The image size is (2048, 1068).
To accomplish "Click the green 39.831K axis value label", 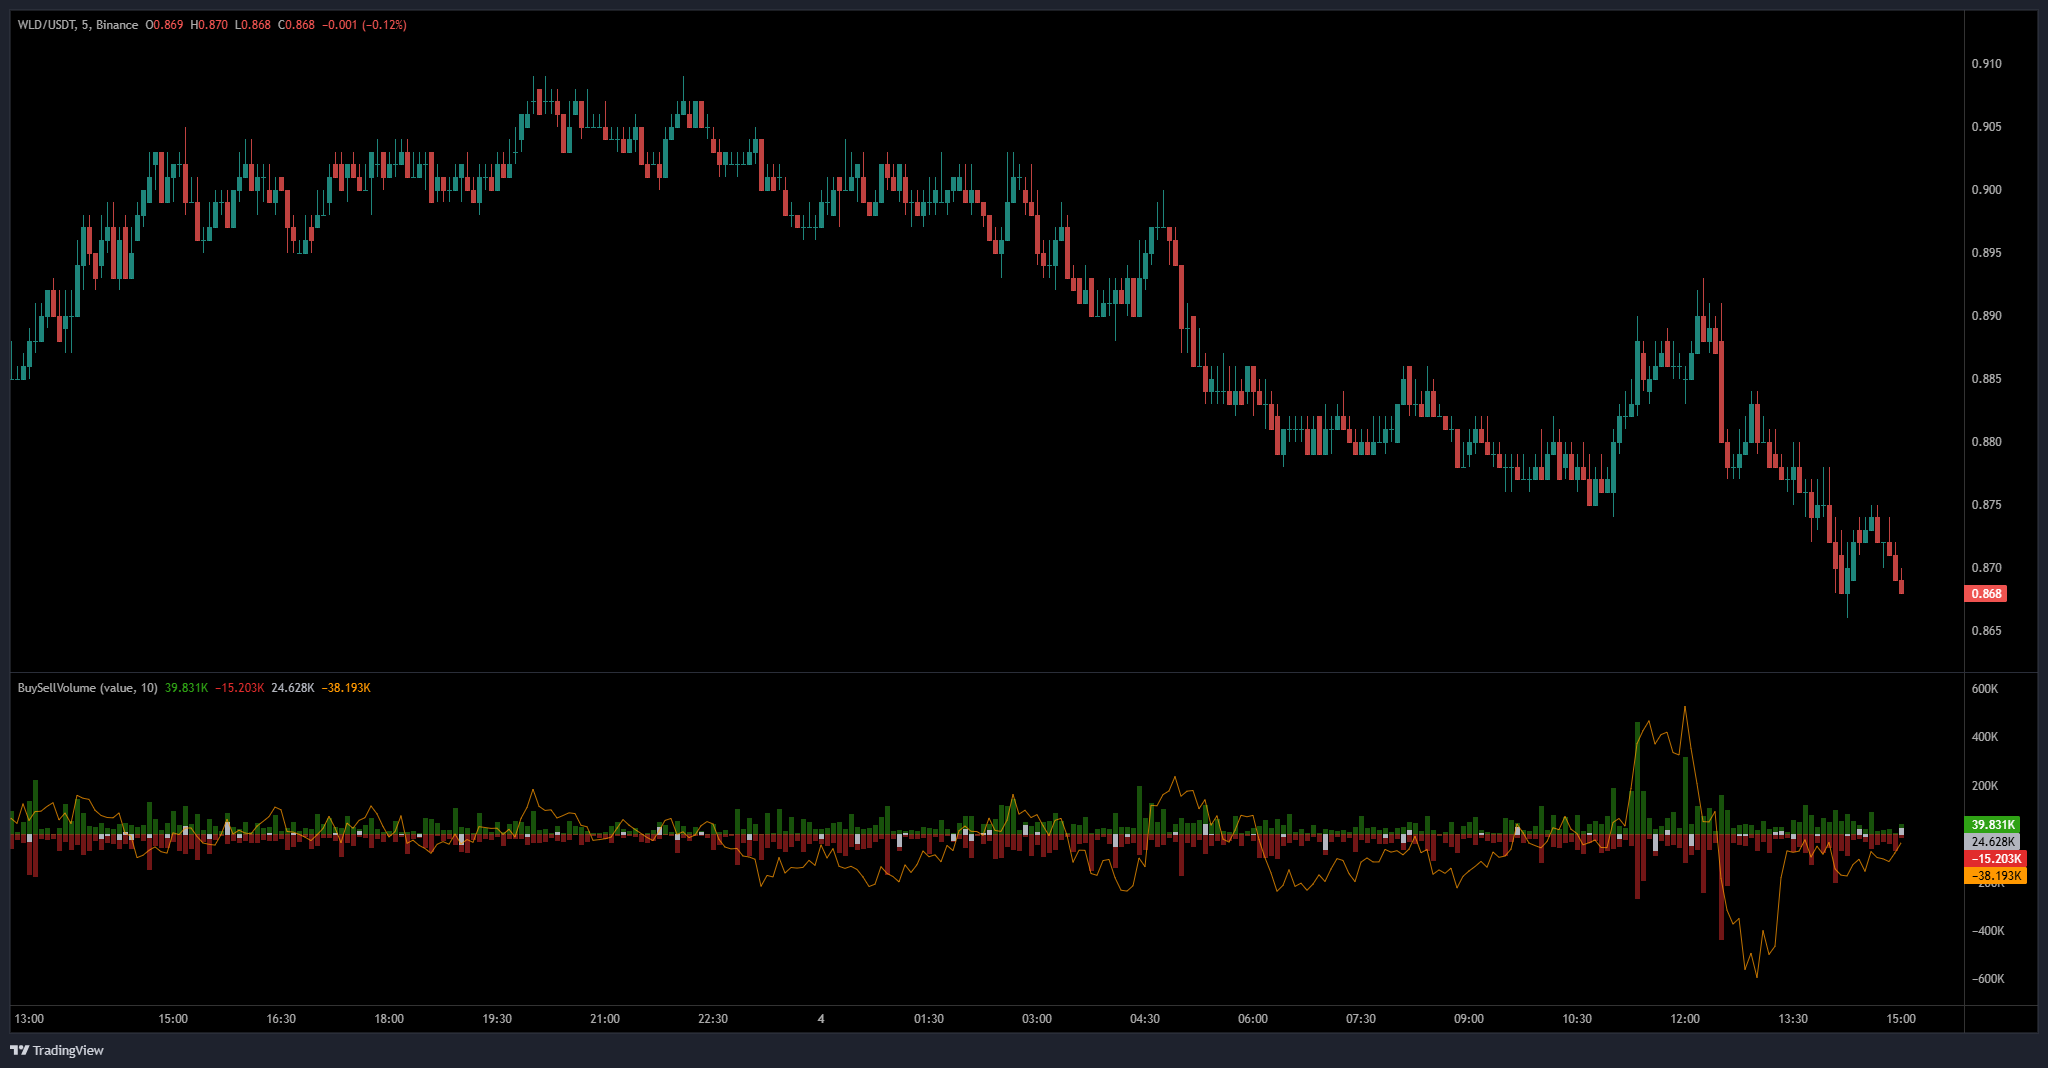I will [1992, 825].
